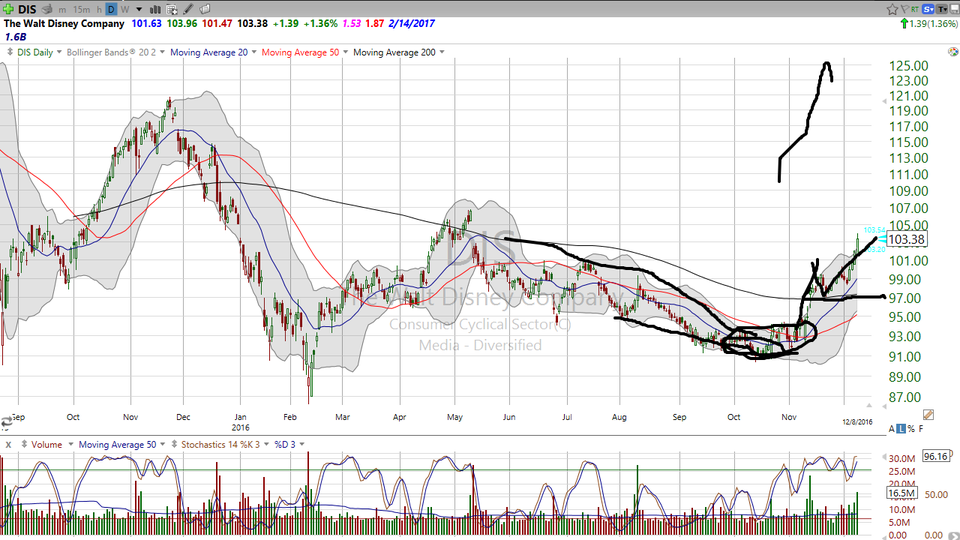Select the drawing tools pencil icon

[189, 9]
